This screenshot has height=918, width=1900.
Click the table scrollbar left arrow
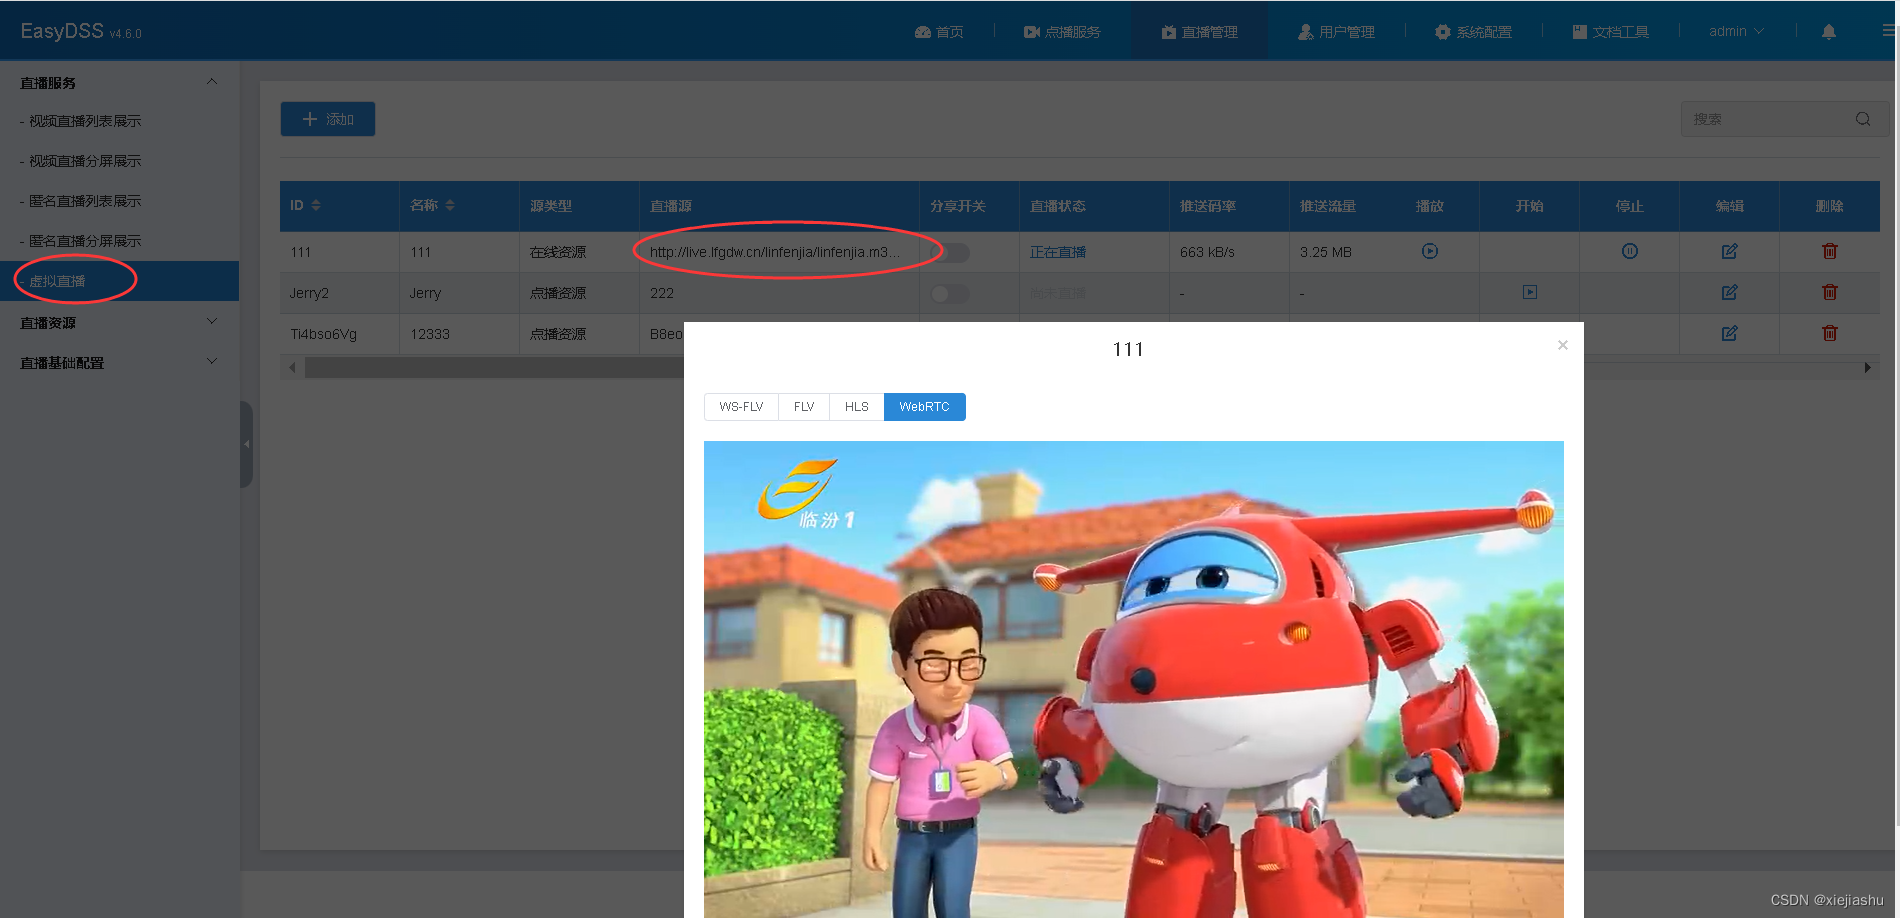[x=292, y=368]
